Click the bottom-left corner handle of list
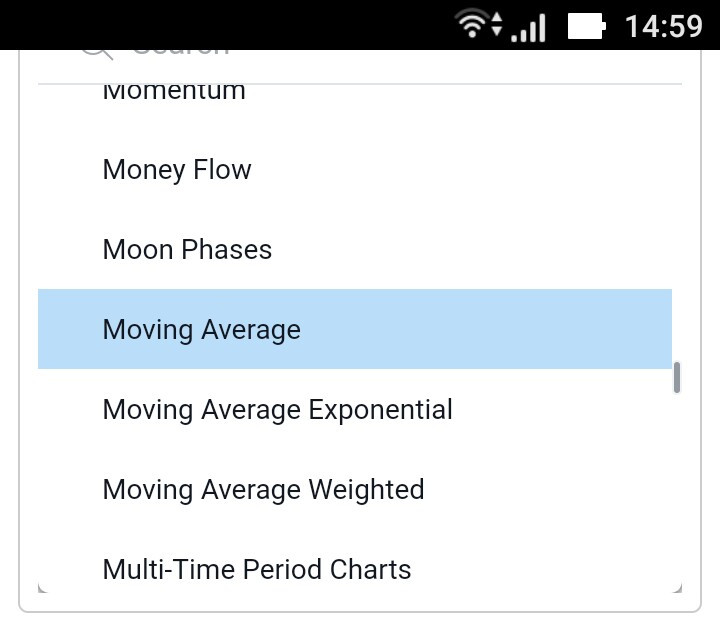The height and width of the screenshot is (639, 720). click(x=42, y=589)
